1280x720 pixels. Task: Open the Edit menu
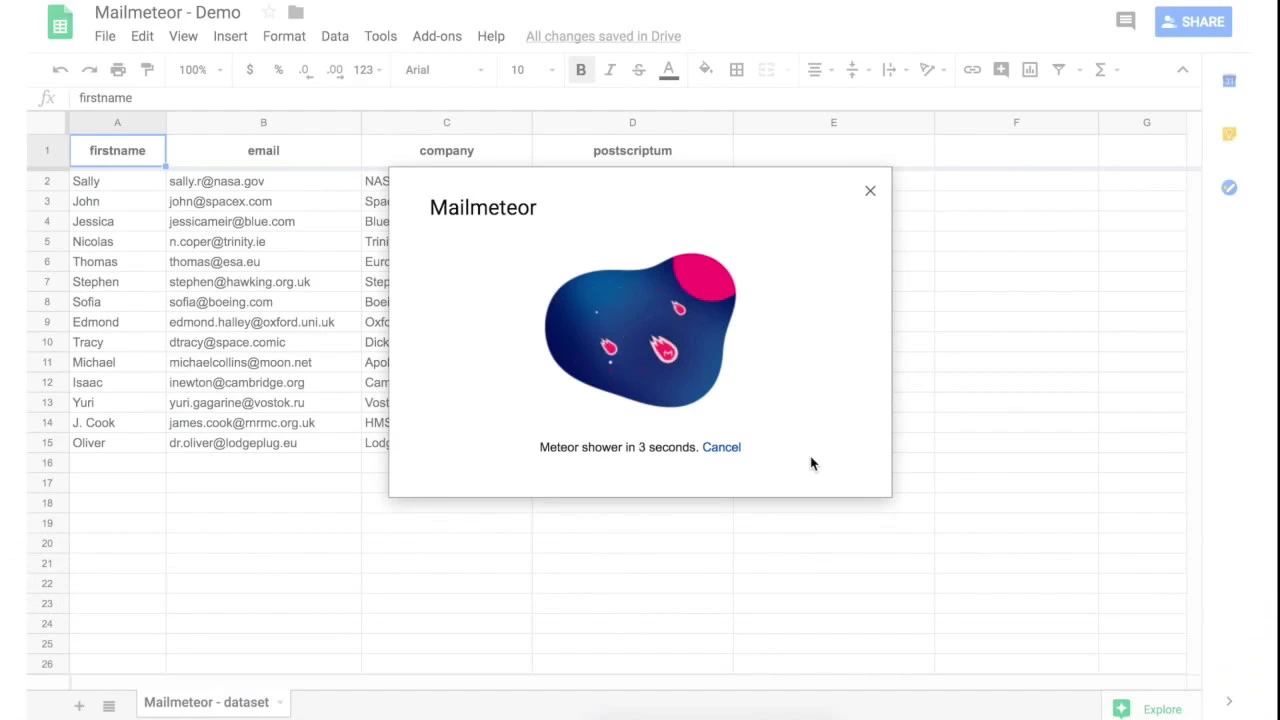coord(142,36)
